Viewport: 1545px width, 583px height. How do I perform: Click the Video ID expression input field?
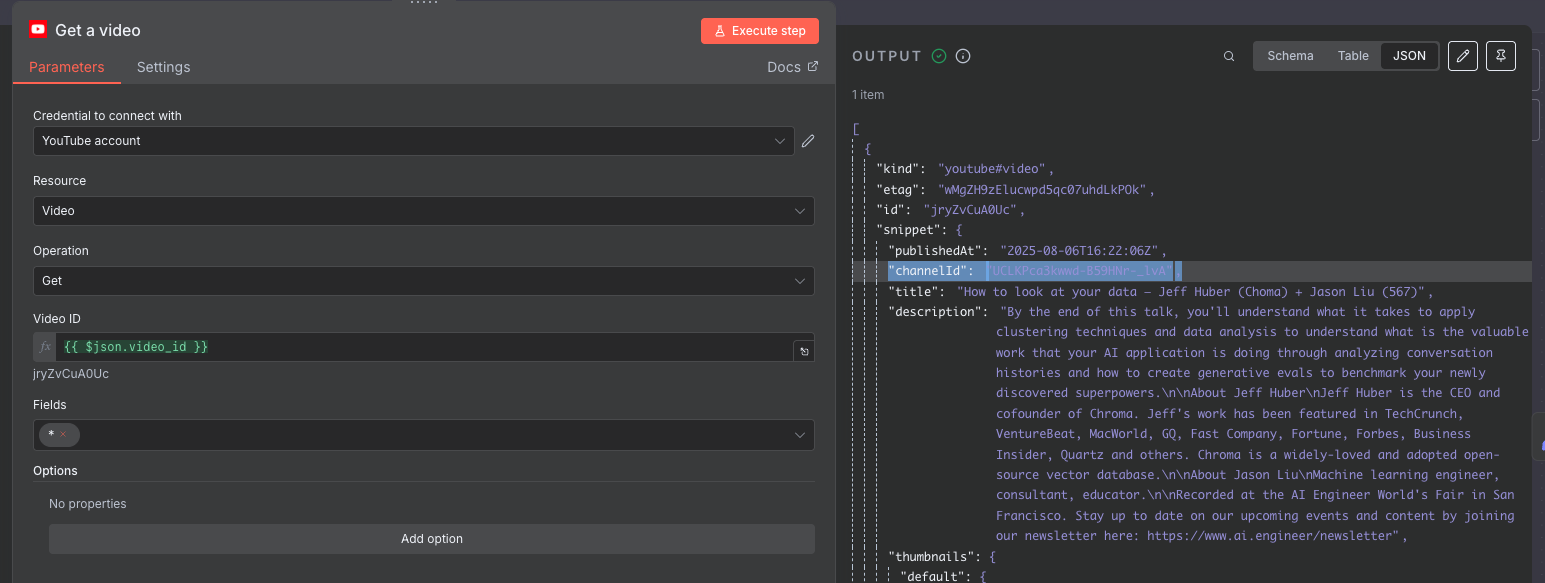tap(420, 346)
